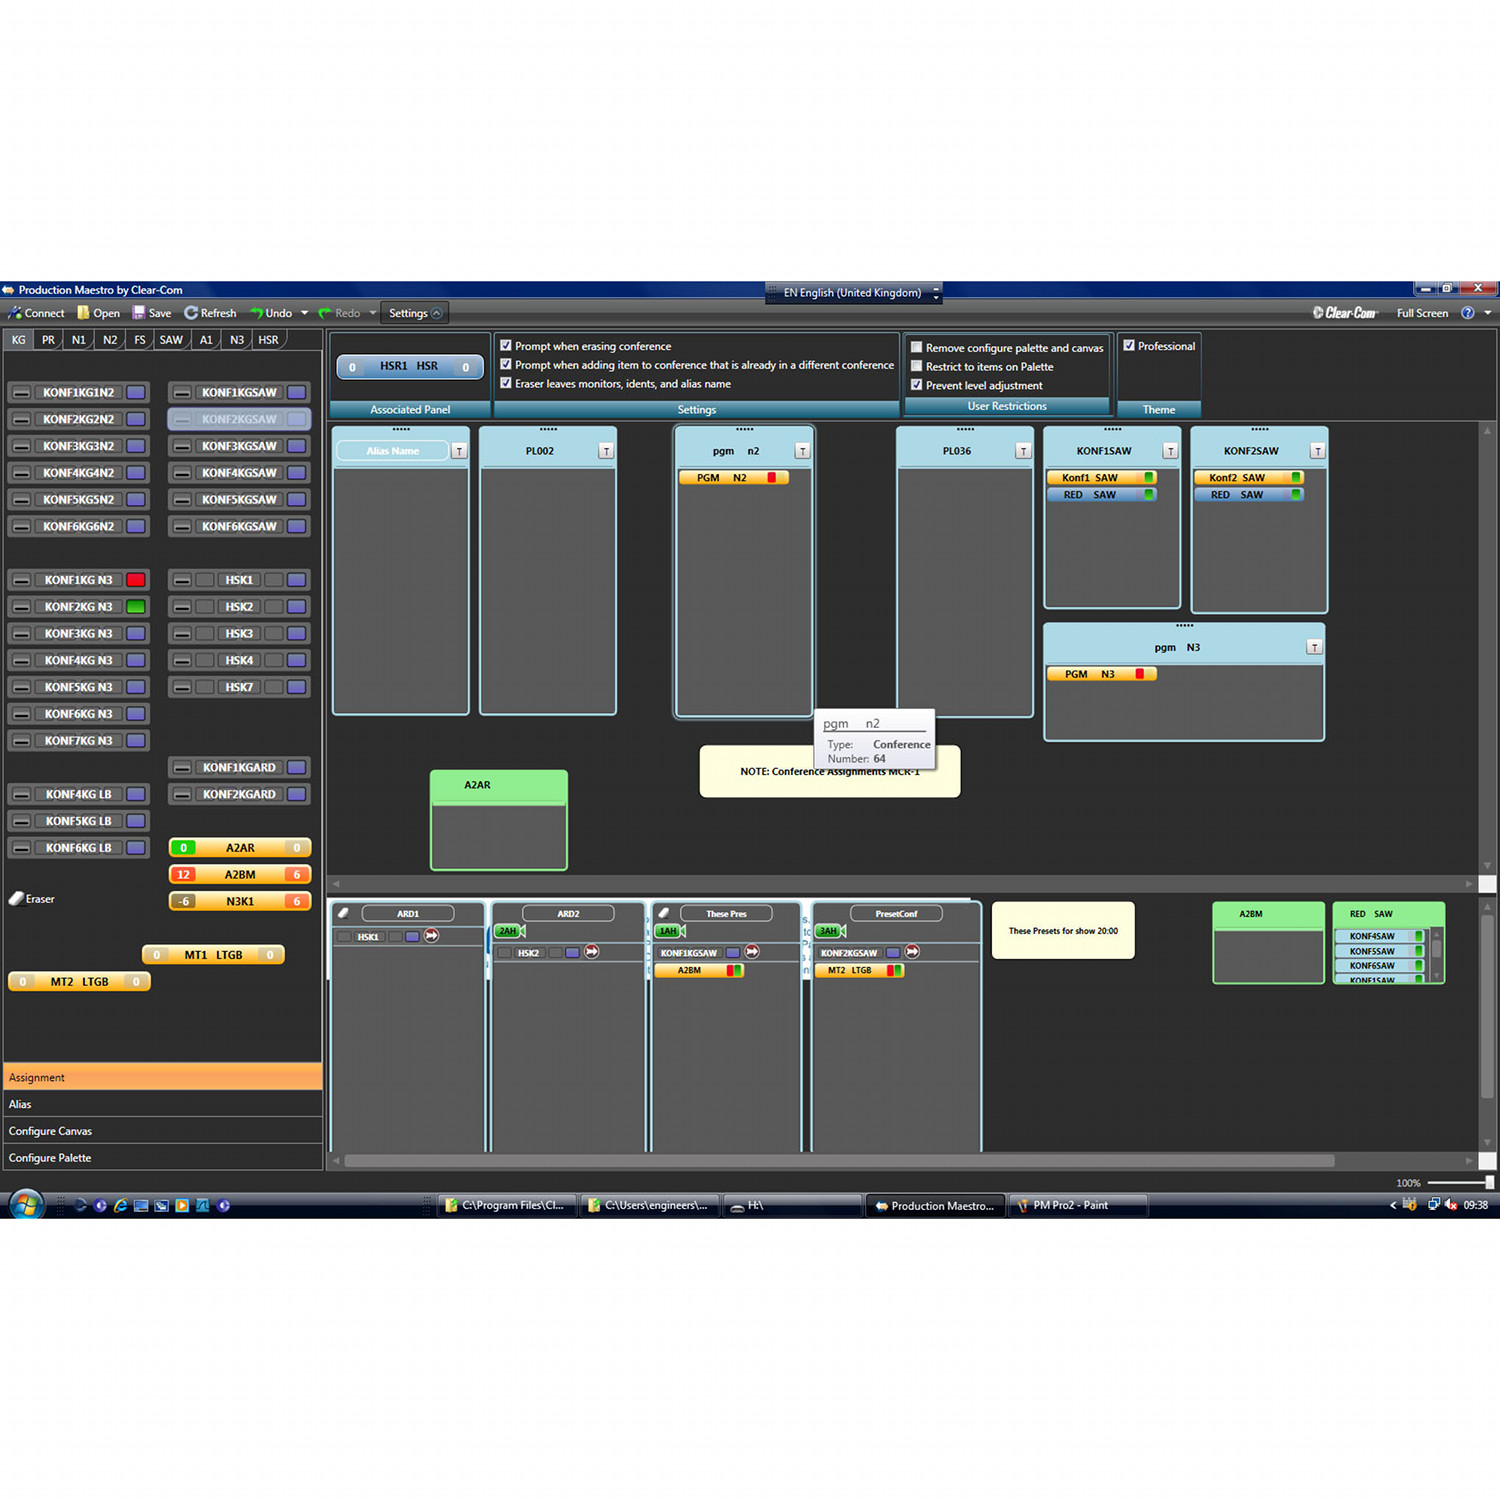Click red color swatch on KONF1KG N3
Image resolution: width=1500 pixels, height=1500 pixels.
(136, 580)
